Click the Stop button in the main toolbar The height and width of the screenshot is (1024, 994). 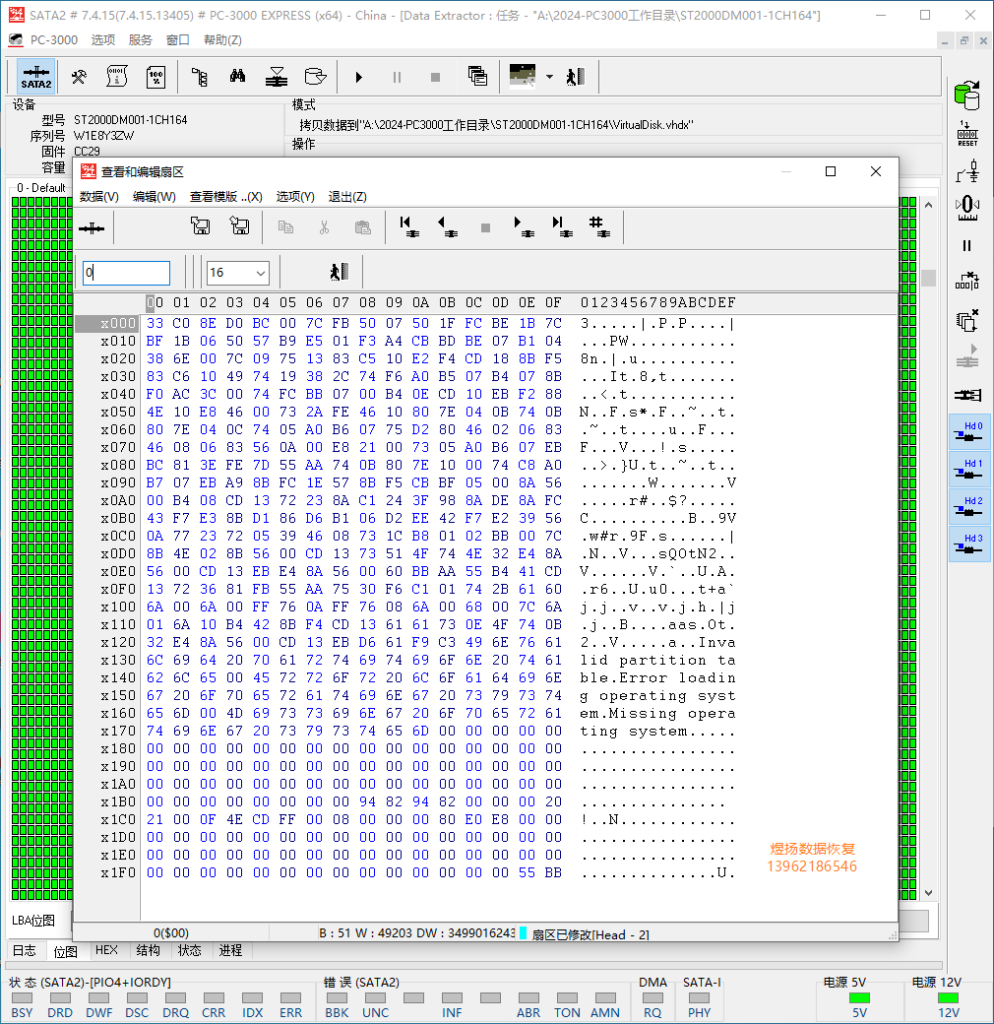click(x=436, y=77)
